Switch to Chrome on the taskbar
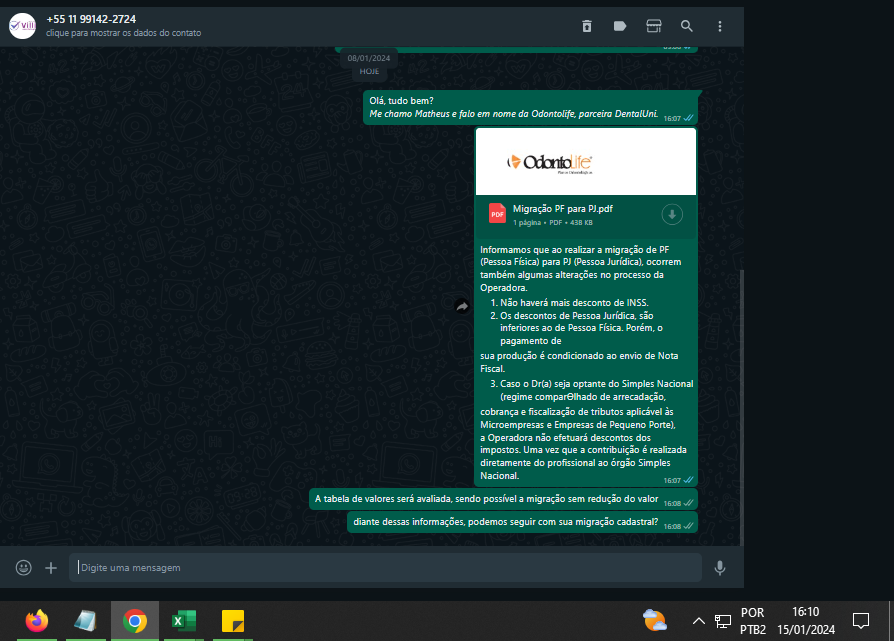894x641 pixels. pyautogui.click(x=135, y=620)
